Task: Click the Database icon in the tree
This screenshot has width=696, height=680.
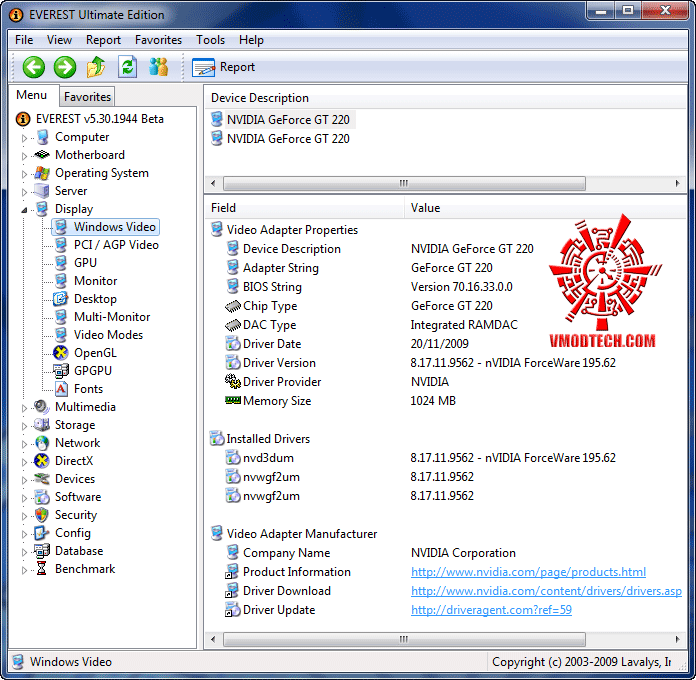Action: click(x=42, y=551)
